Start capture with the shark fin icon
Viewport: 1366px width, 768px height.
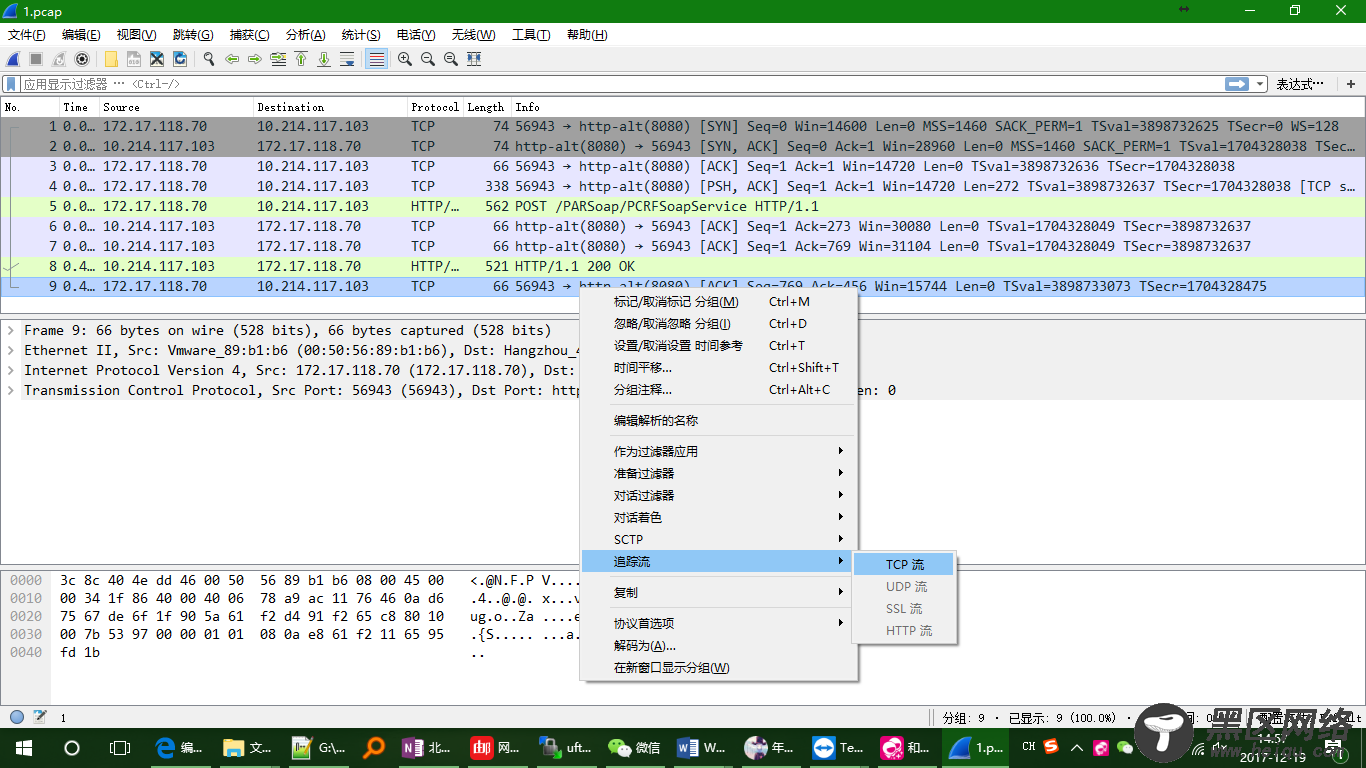pos(14,59)
